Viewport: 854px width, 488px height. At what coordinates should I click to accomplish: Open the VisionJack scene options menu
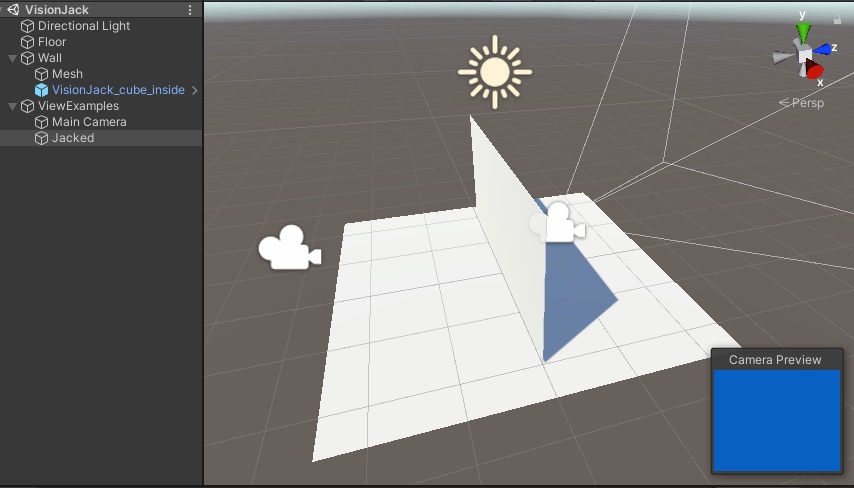pos(190,10)
